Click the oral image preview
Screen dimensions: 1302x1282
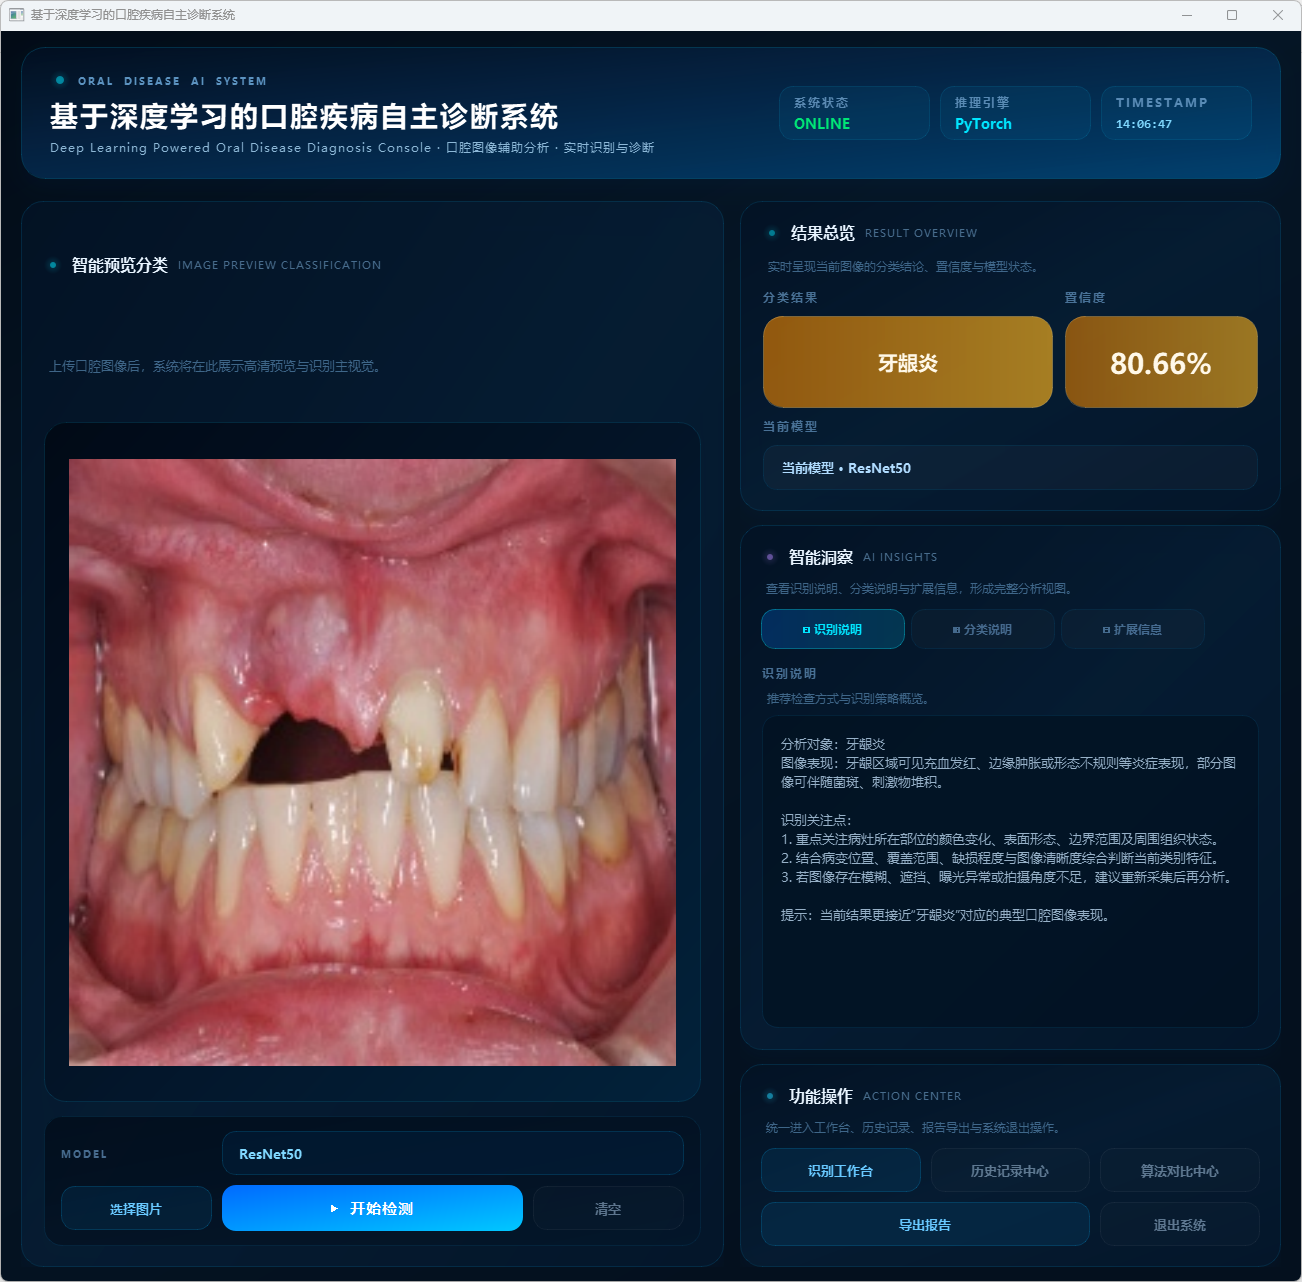click(372, 762)
